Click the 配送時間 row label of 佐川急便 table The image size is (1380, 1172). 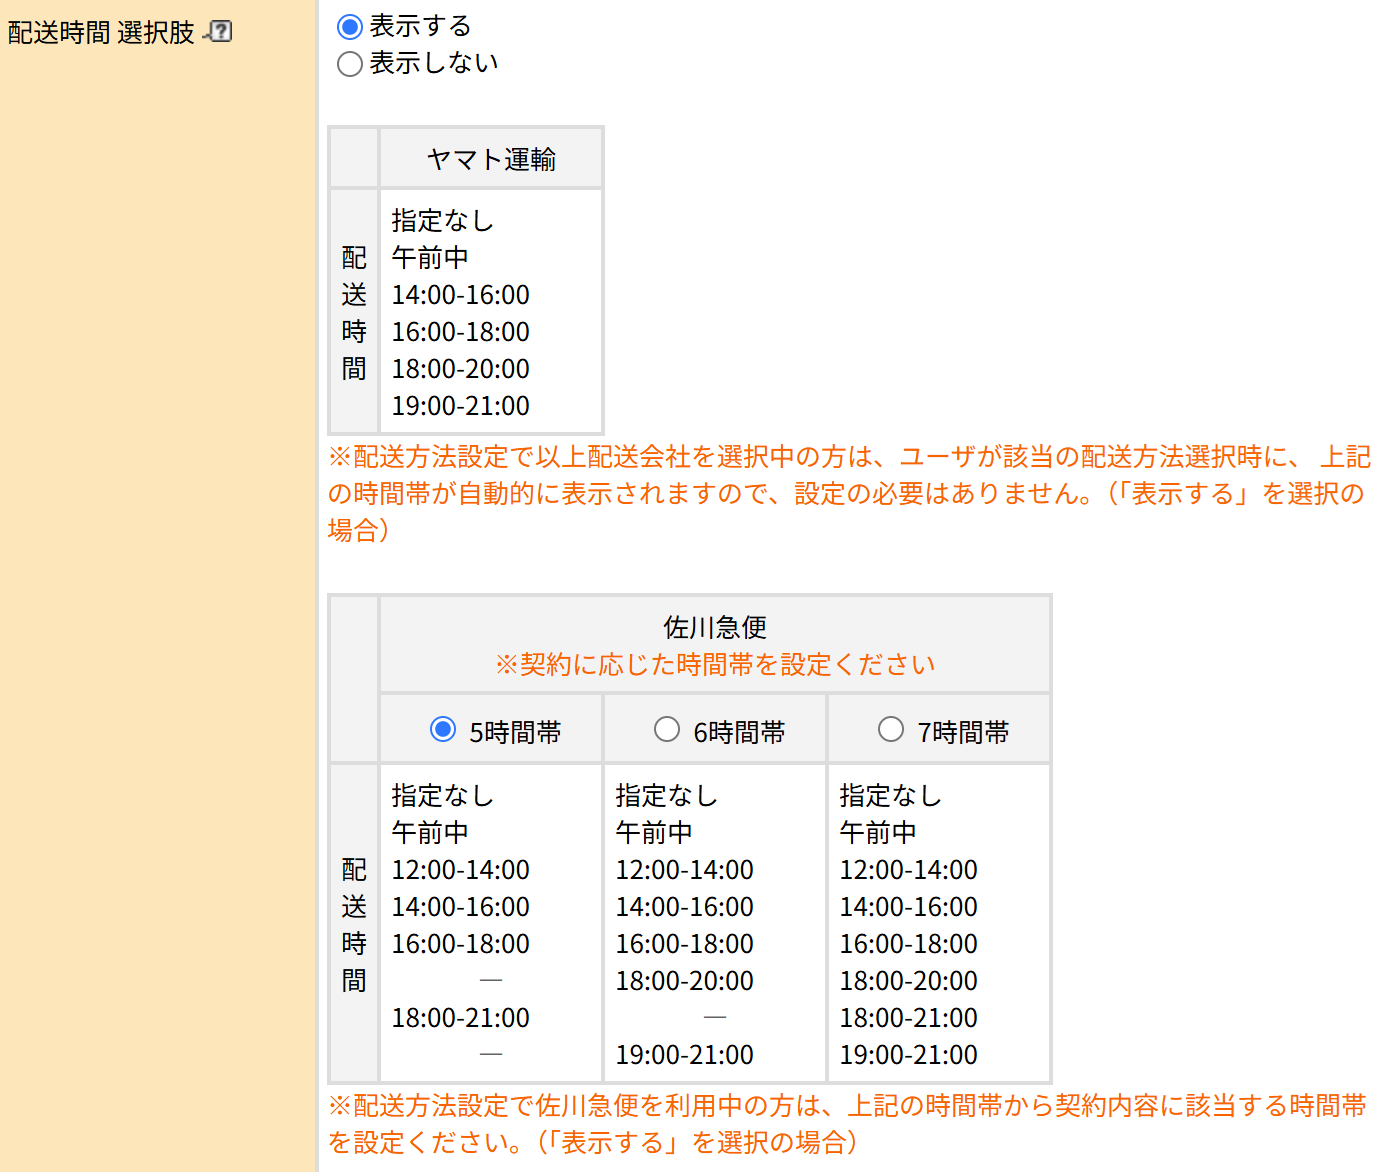(353, 925)
